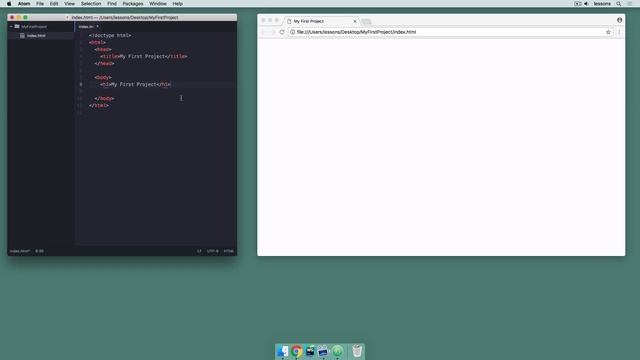
Task: Click the screen mirroring icon in menu bar
Action: 578,4
